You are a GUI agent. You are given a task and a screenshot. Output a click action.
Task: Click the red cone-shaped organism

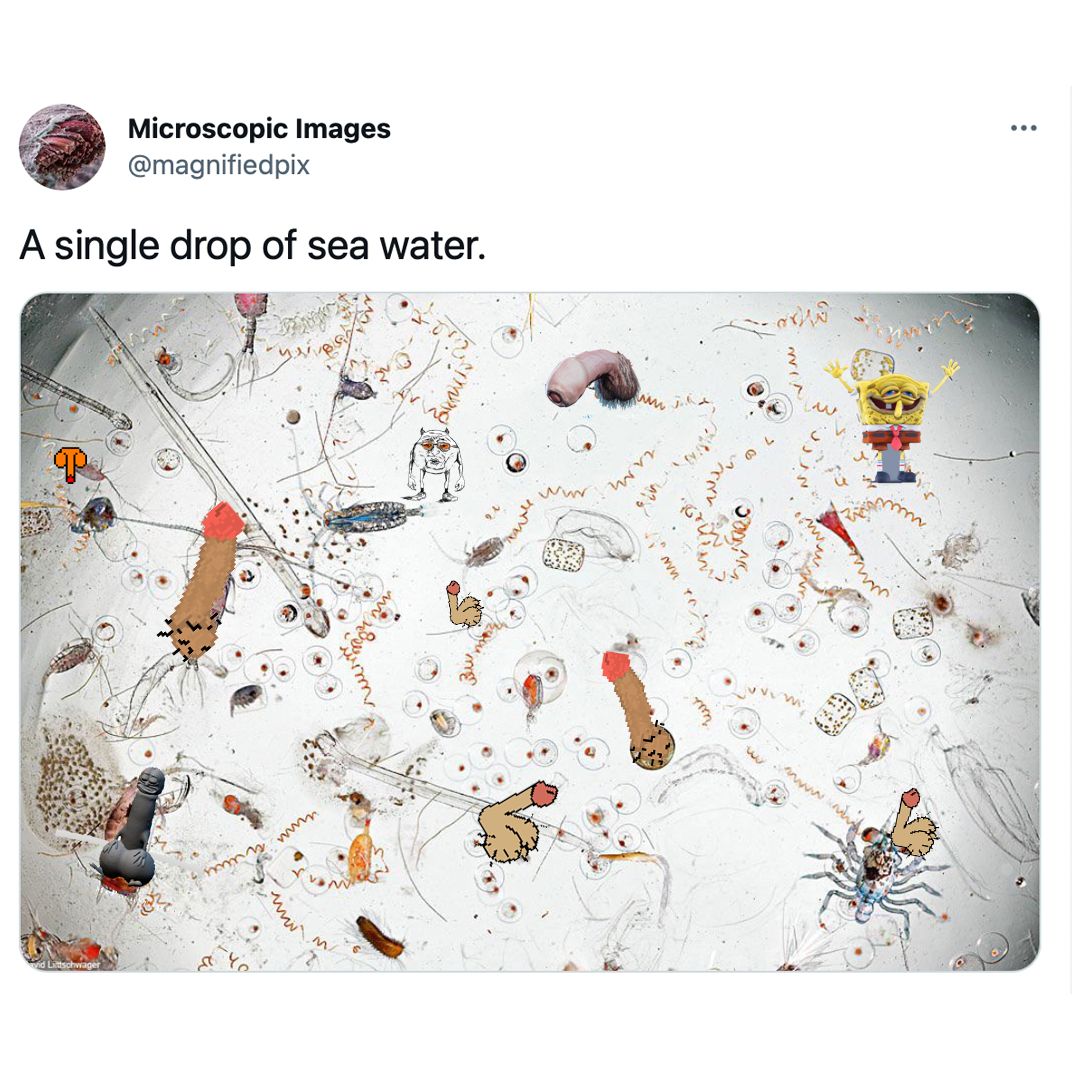tap(839, 529)
